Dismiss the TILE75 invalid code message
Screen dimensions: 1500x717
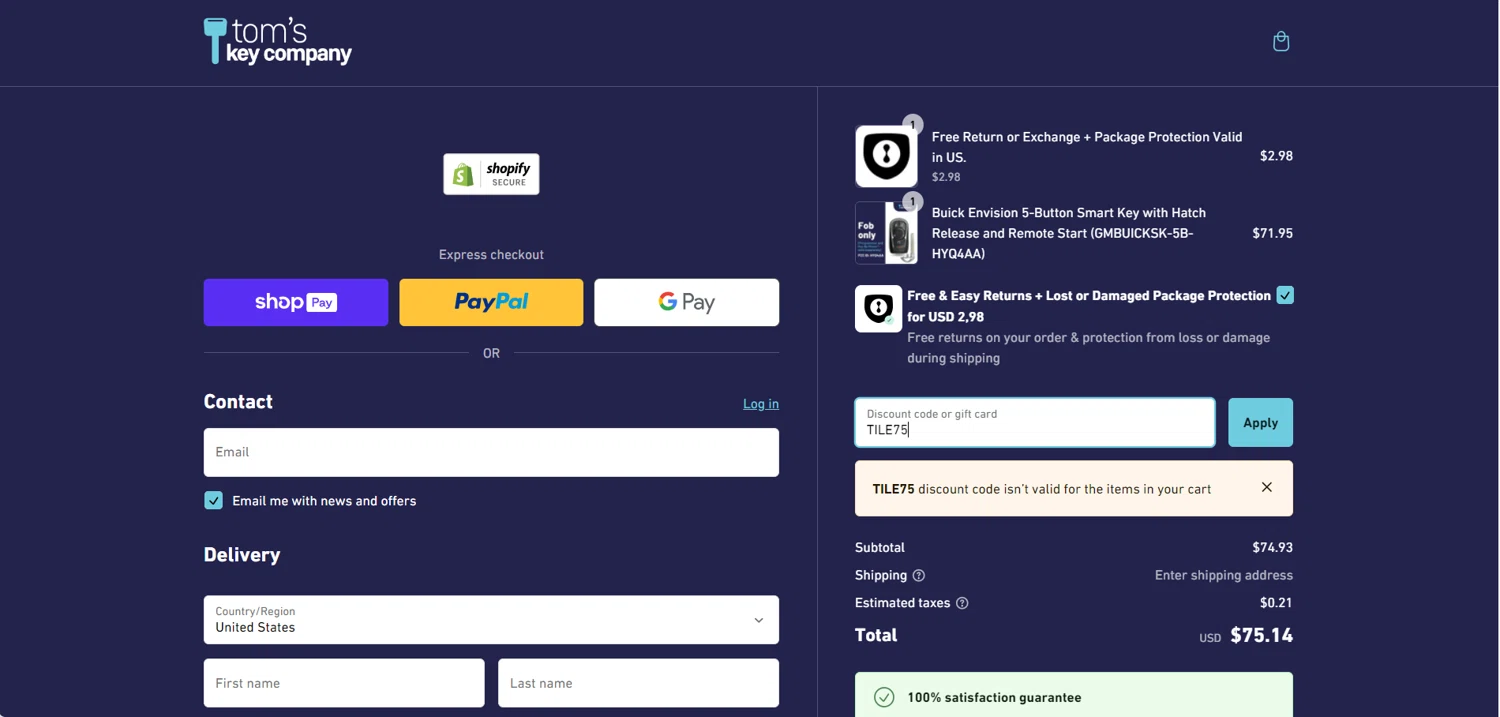[x=1267, y=488]
